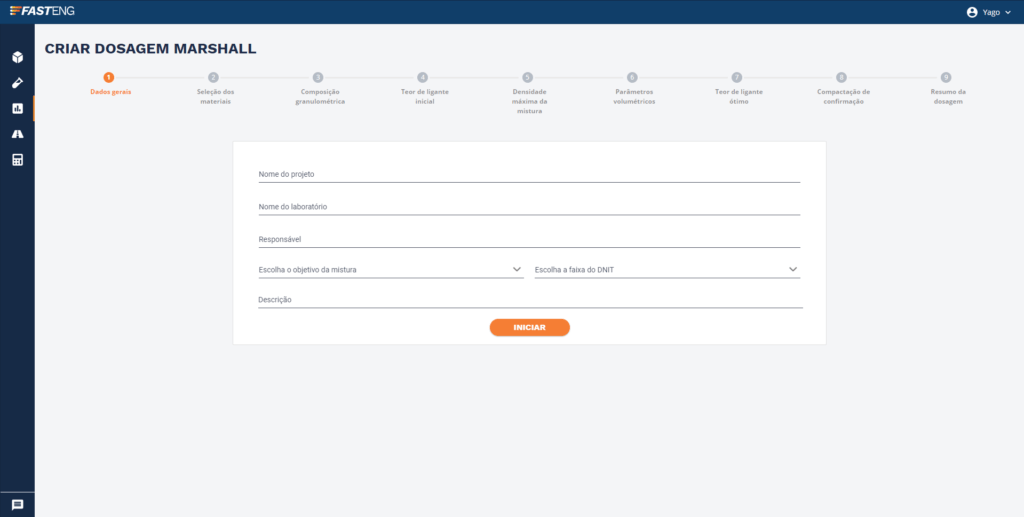Open the test tube samples sidebar icon
The image size is (1024, 517).
17,83
